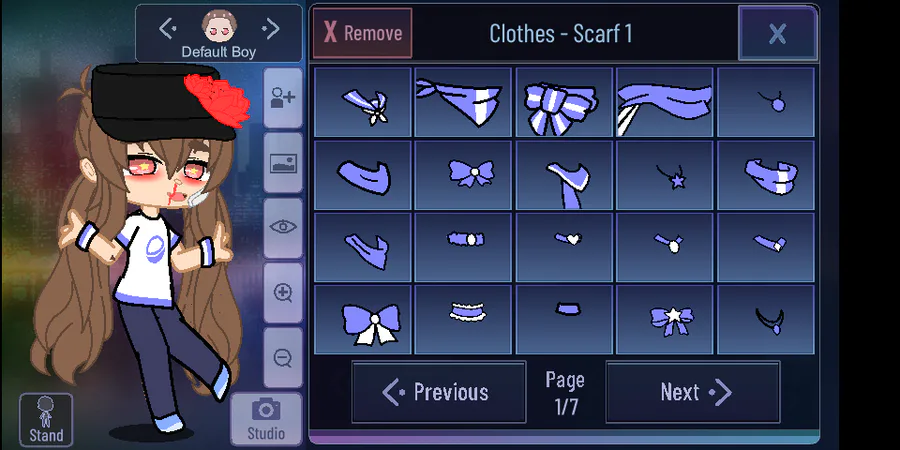900x450 pixels.
Task: Change the Stand pose button
Action: [x=46, y=420]
